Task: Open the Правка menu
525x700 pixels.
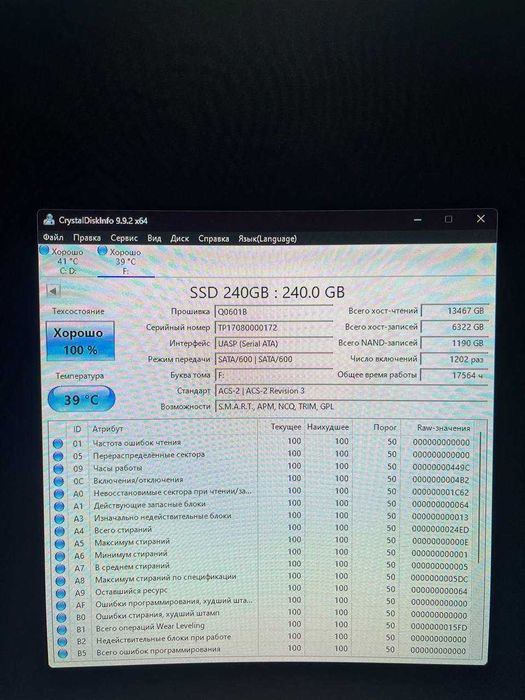Action: (87, 238)
